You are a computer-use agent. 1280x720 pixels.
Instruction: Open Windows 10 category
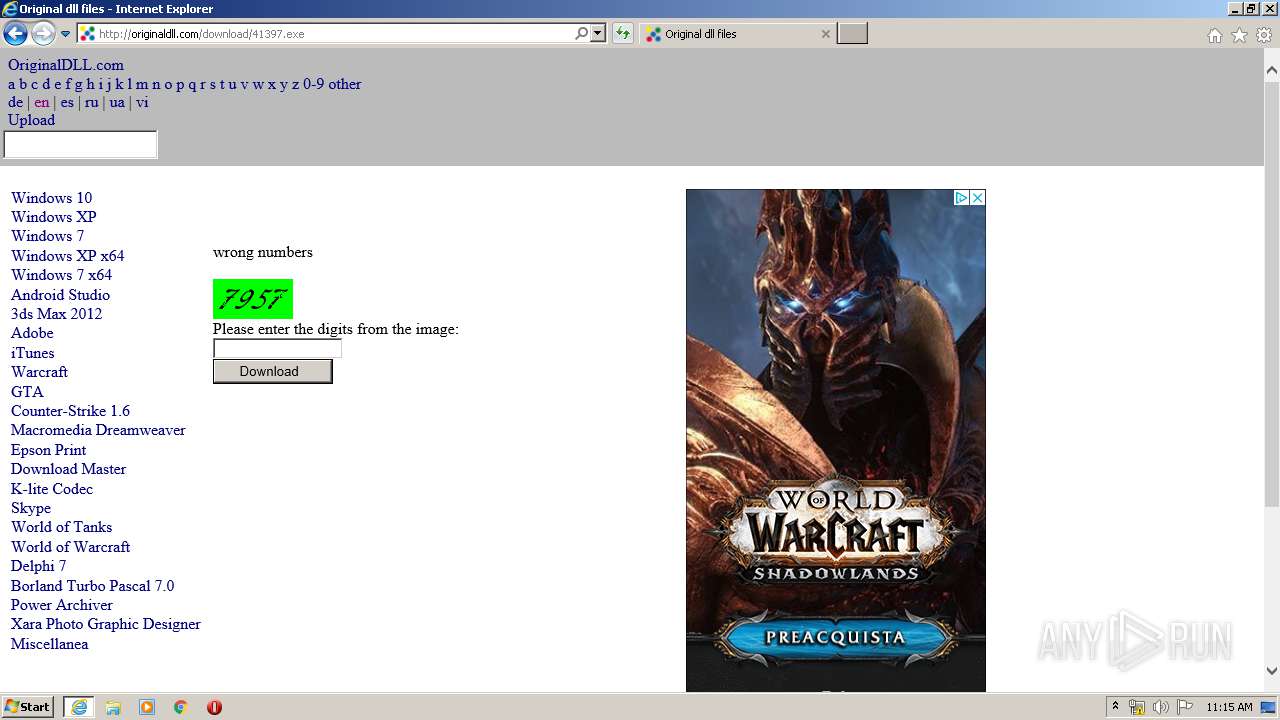click(x=51, y=198)
